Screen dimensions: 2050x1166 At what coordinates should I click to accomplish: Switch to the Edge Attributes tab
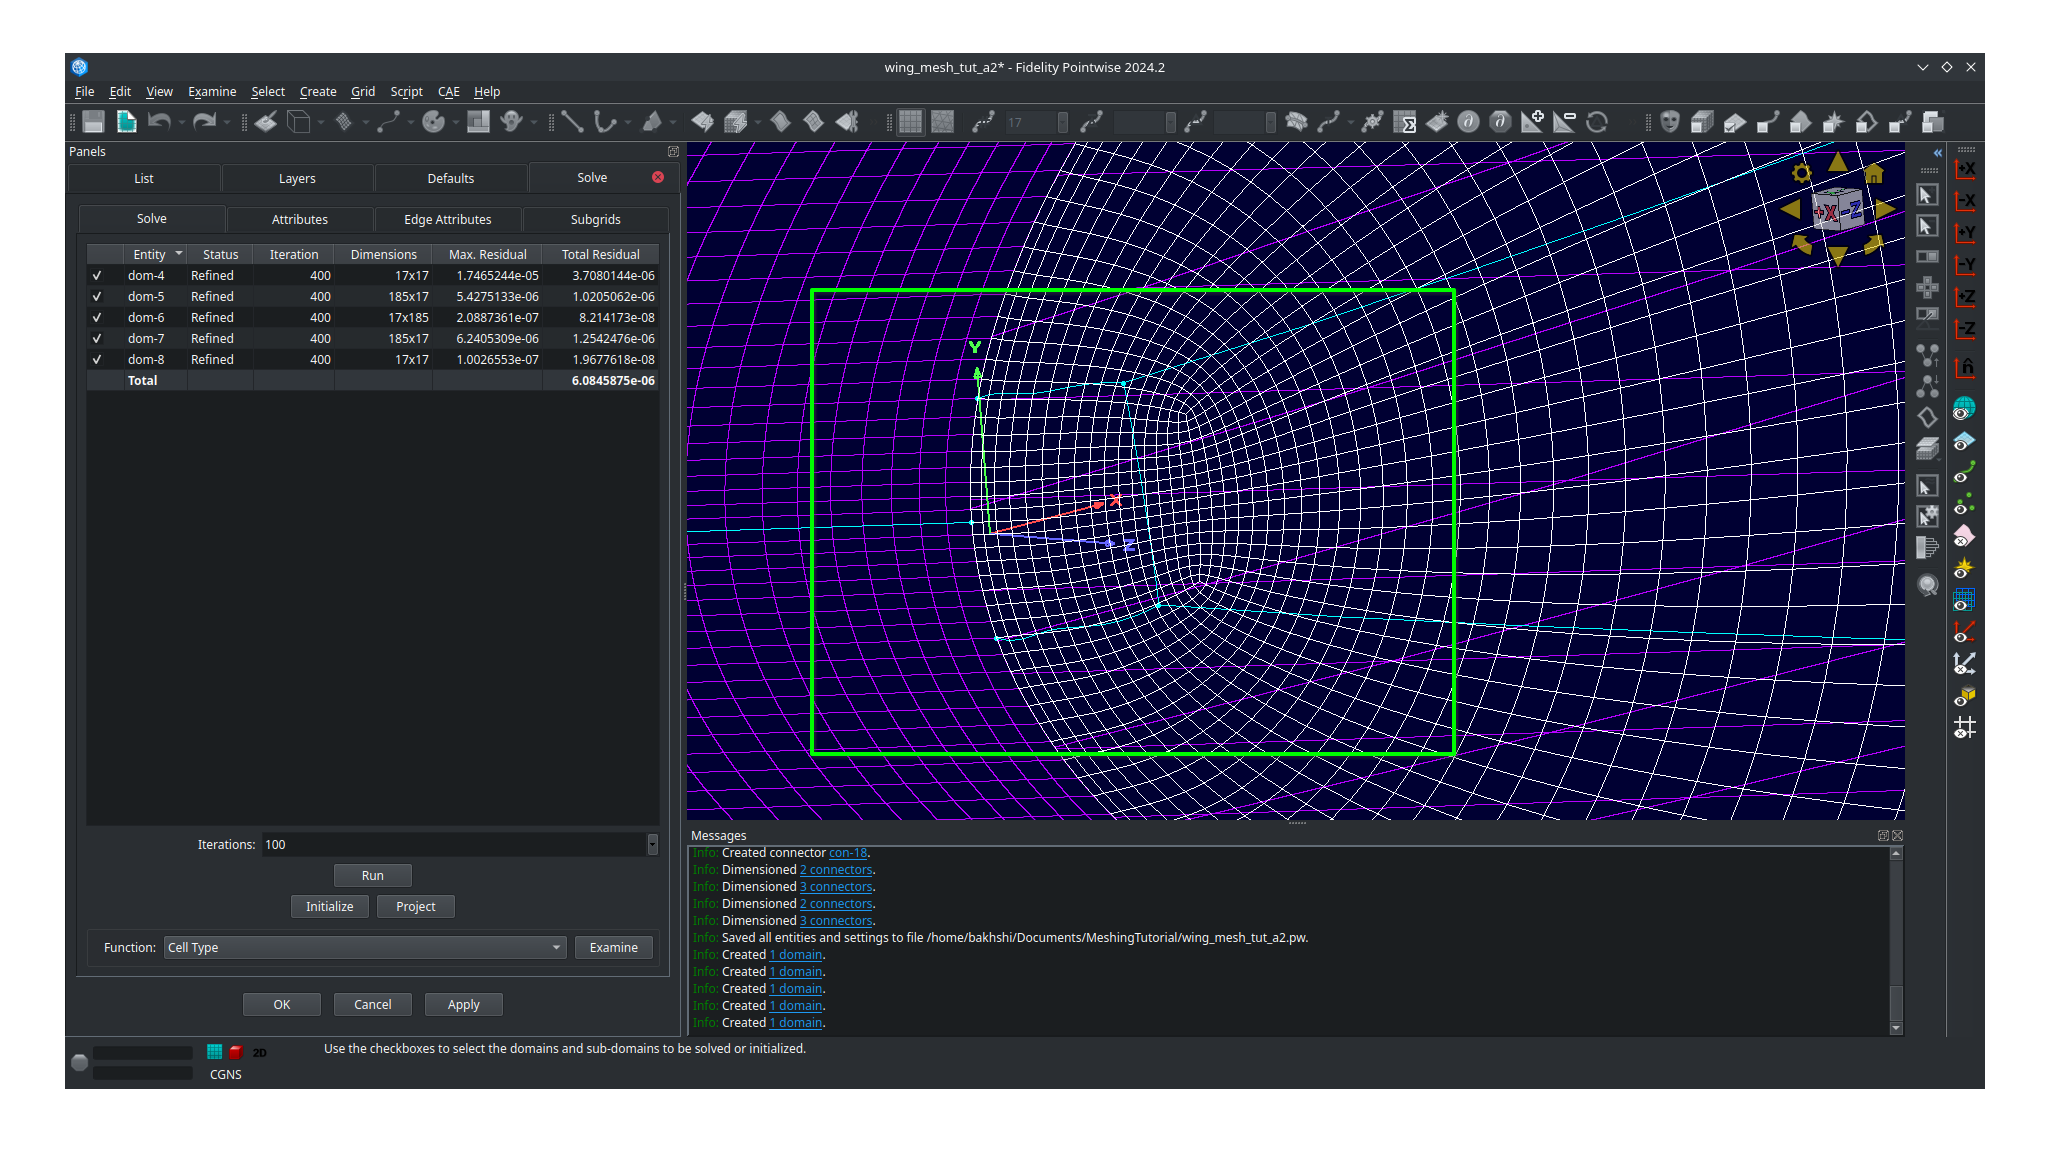click(x=448, y=219)
